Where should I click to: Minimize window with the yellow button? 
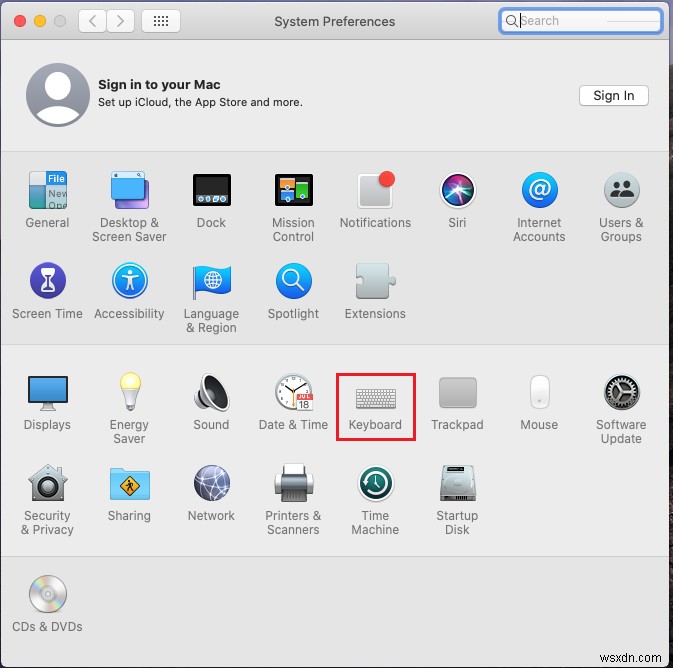[x=40, y=21]
